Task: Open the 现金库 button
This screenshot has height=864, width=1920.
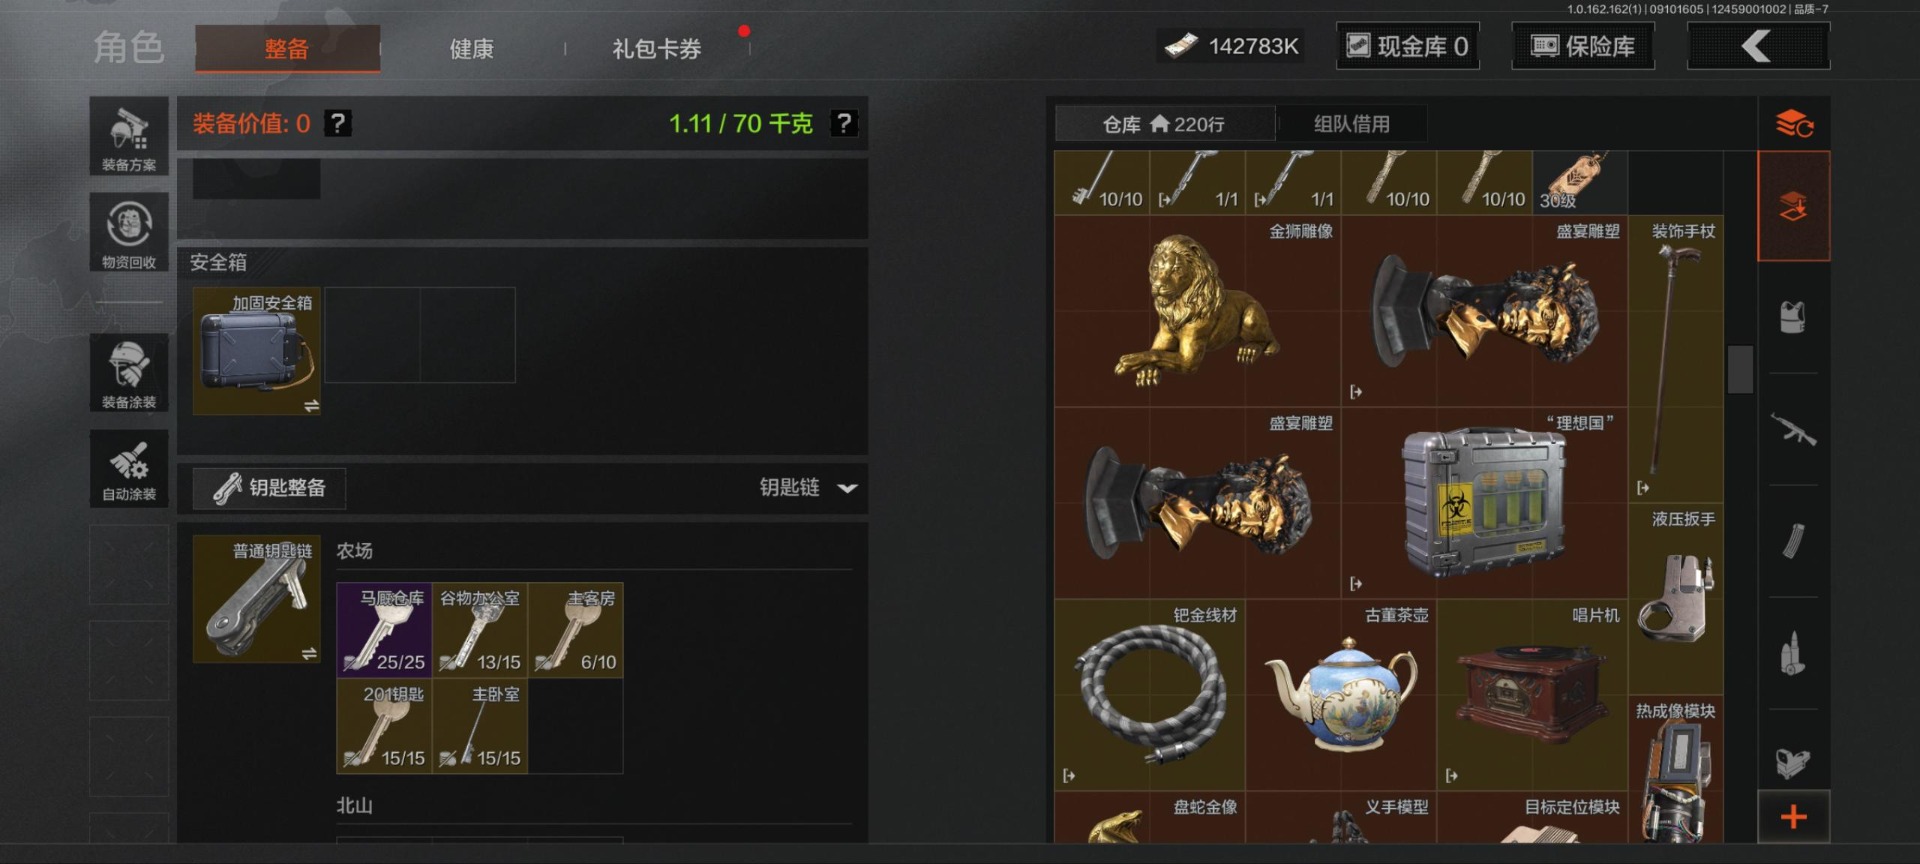Action: (x=1407, y=46)
